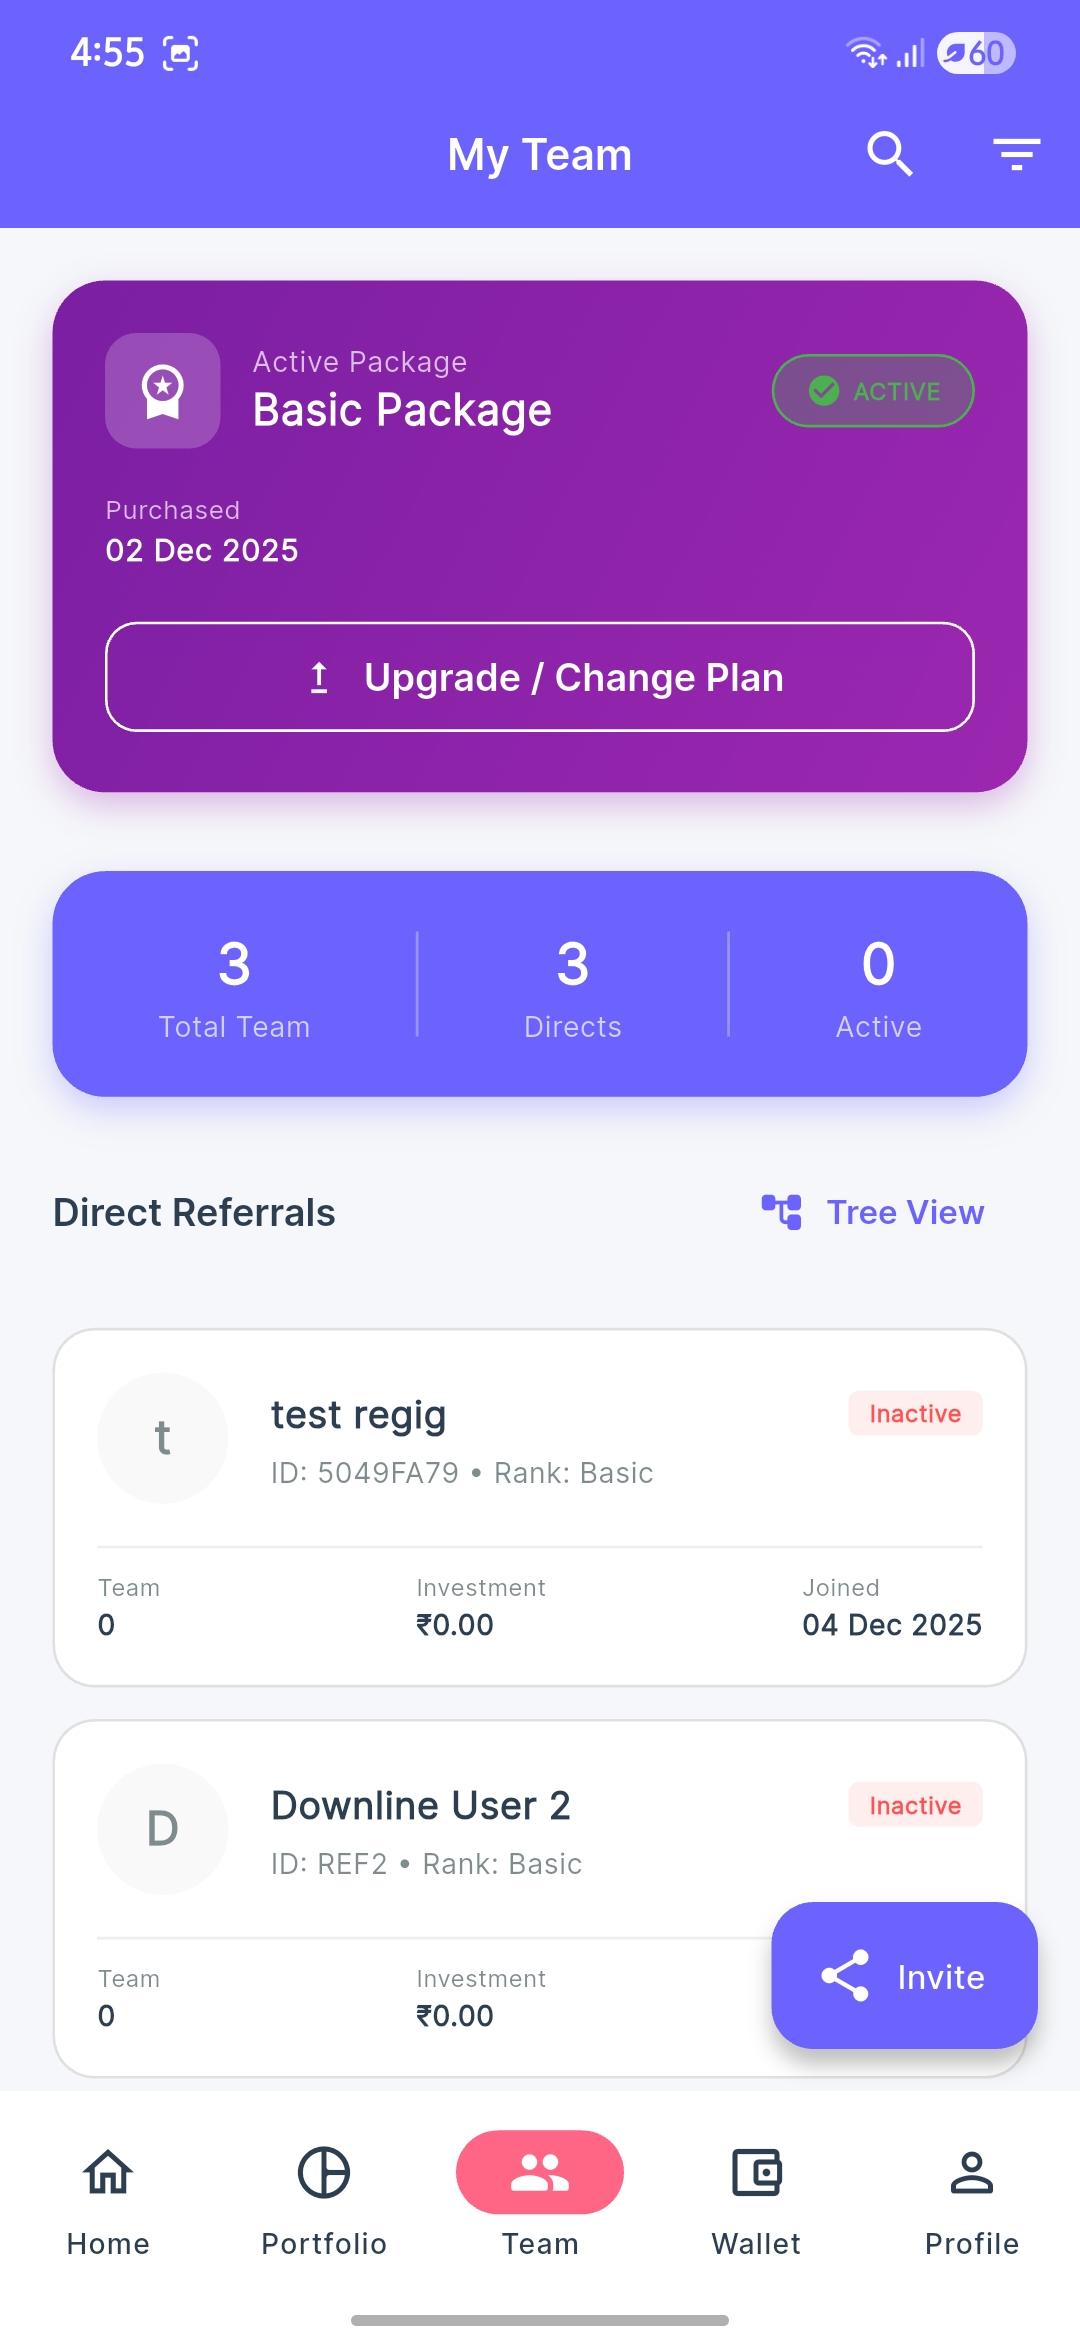Tap Inactive badge on test regig
Image resolution: width=1080 pixels, height=2340 pixels.
(x=915, y=1413)
